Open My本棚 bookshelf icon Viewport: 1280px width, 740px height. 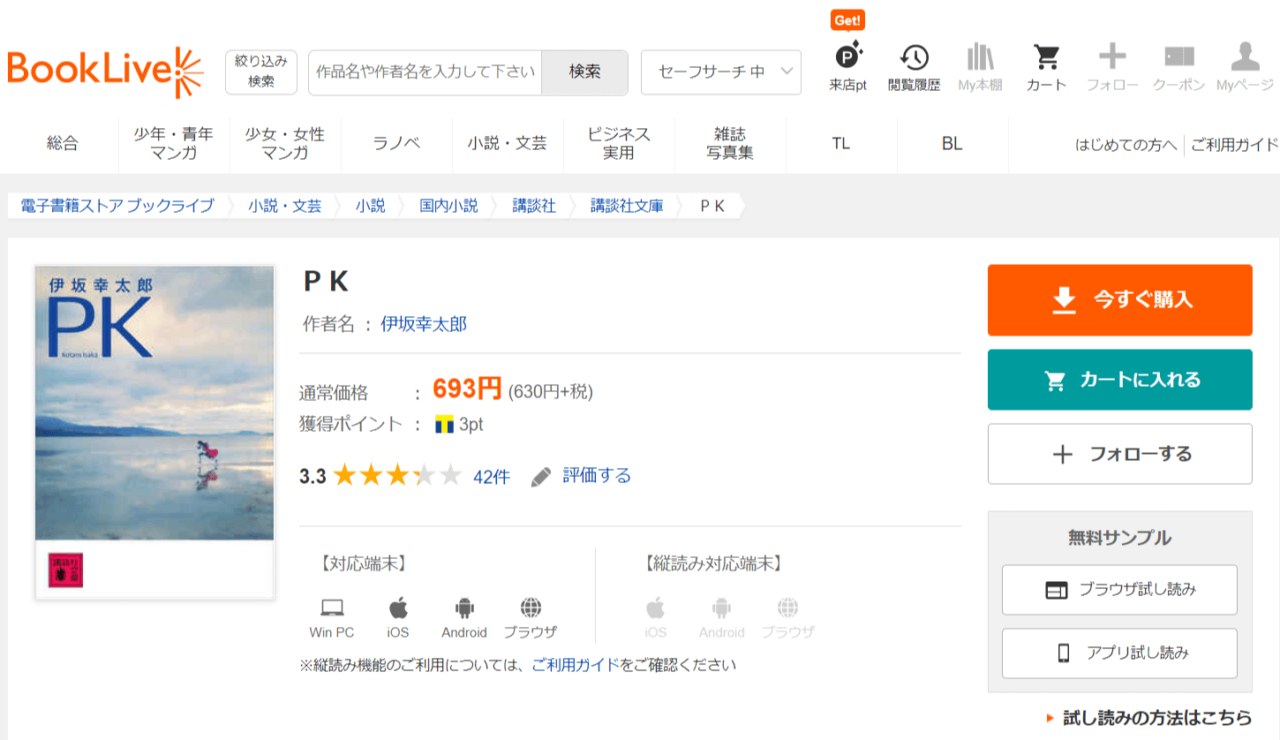(980, 56)
